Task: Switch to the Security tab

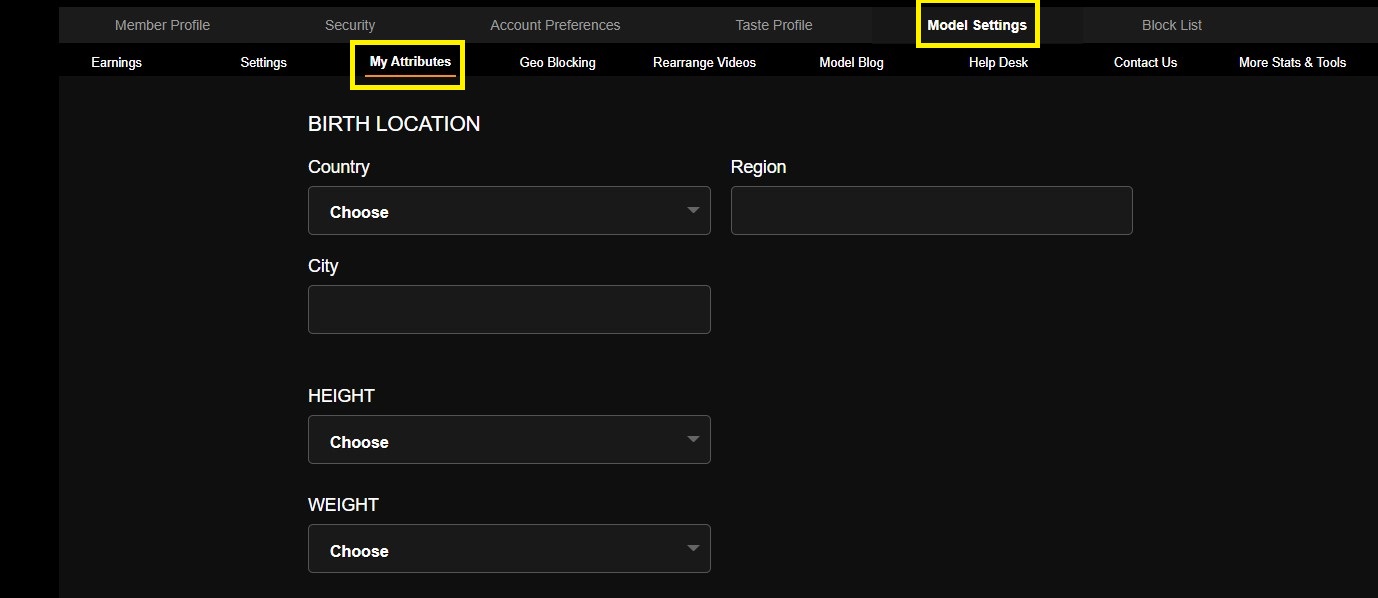Action: click(x=350, y=25)
